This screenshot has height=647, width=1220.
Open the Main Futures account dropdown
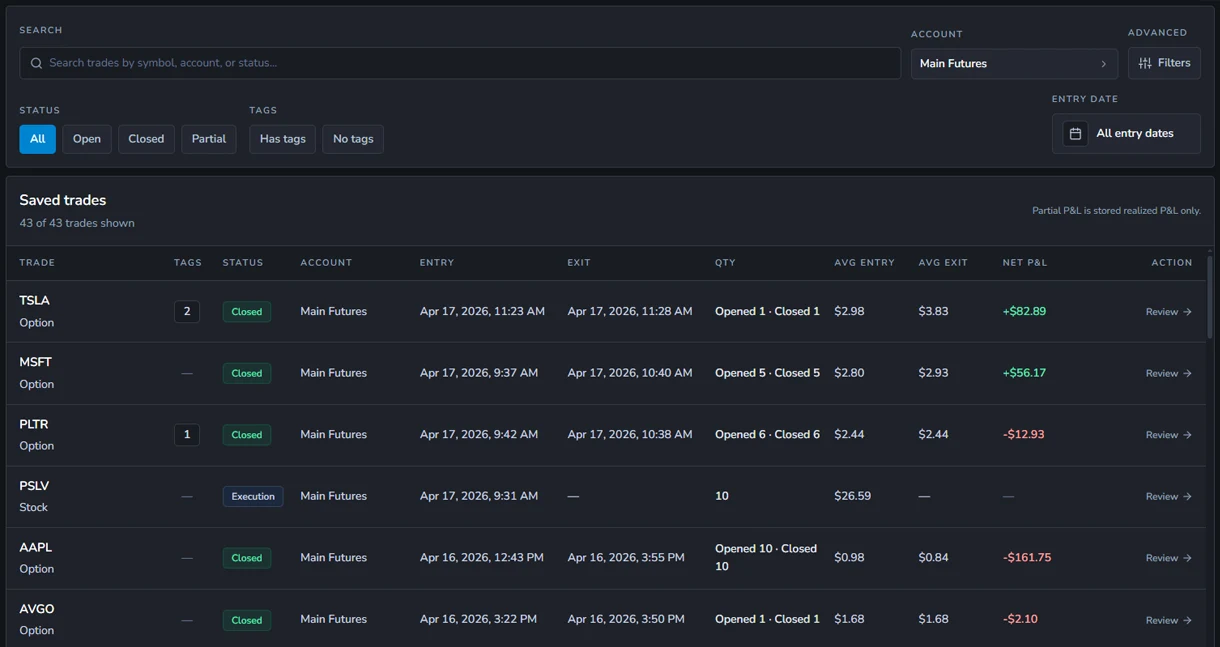pyautogui.click(x=1014, y=63)
